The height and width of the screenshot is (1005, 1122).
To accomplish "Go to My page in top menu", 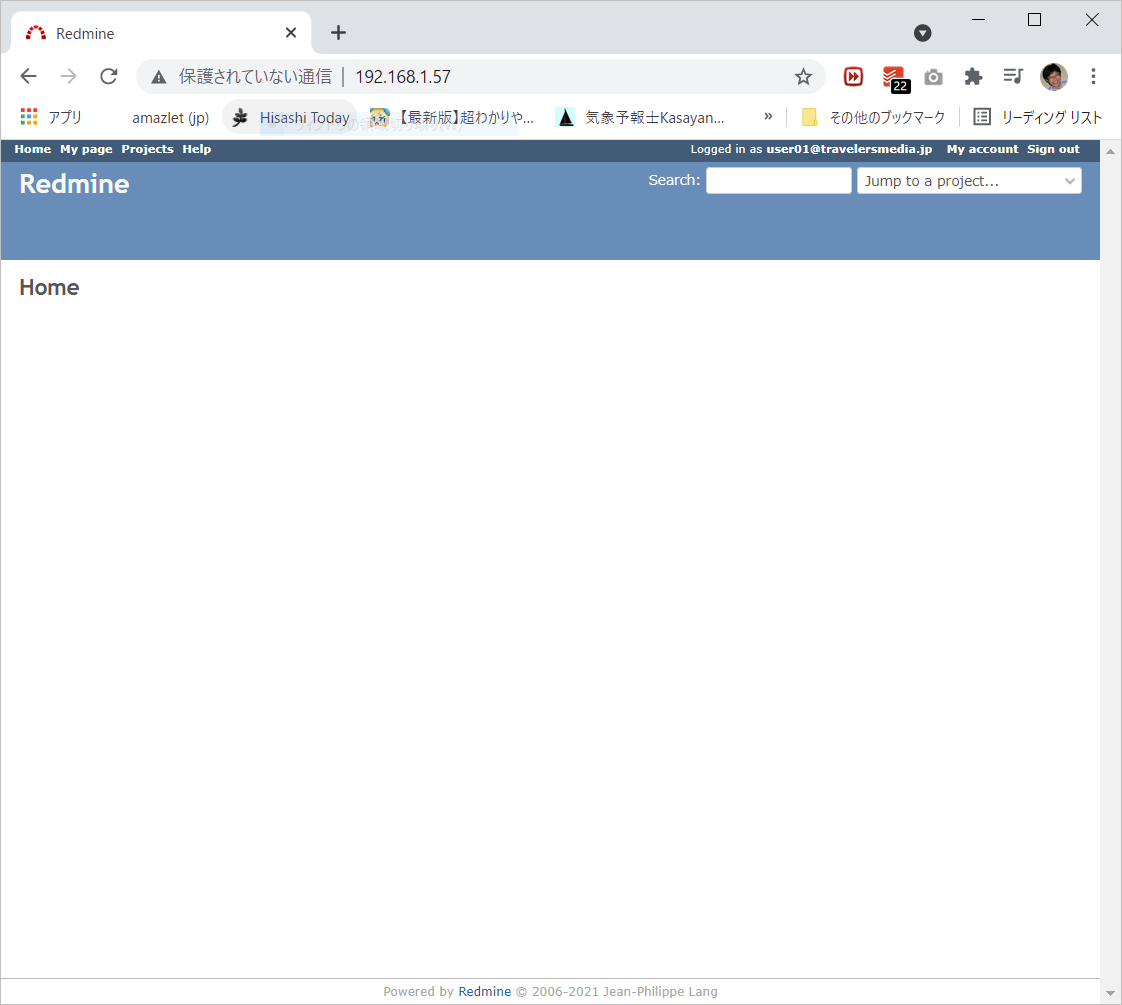I will [x=86, y=149].
